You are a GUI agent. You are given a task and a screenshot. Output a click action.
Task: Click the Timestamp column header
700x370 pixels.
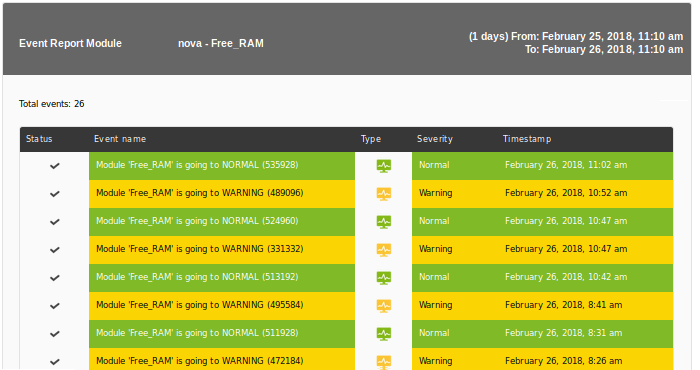[x=527, y=139]
